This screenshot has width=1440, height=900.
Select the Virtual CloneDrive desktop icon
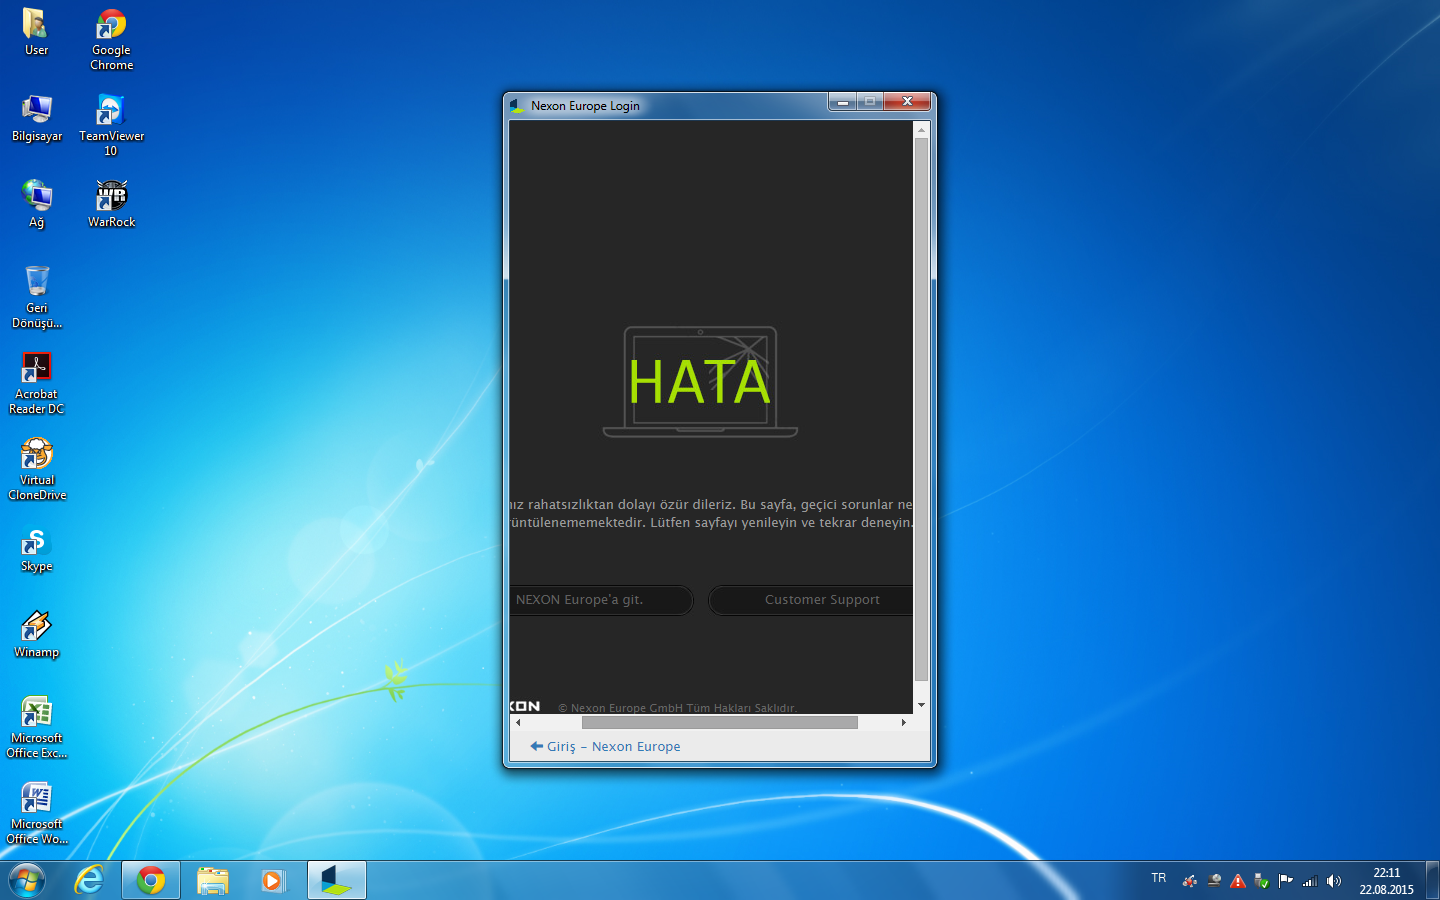click(37, 469)
